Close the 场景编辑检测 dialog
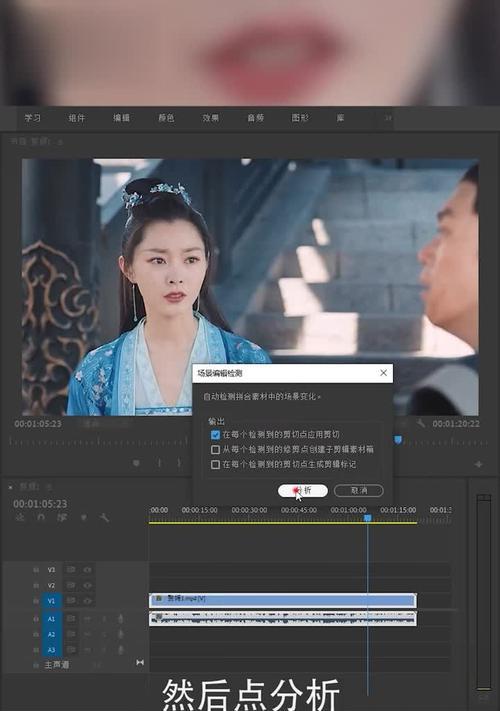The height and width of the screenshot is (711, 500). pyautogui.click(x=383, y=373)
